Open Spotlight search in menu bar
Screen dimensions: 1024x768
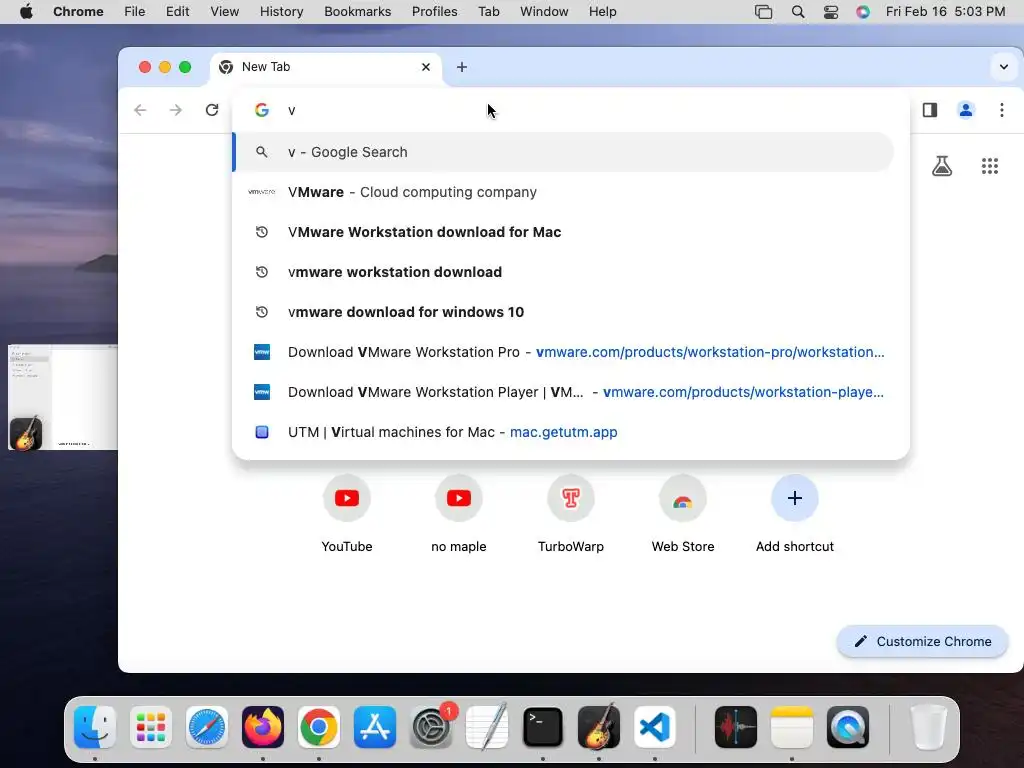point(797,11)
